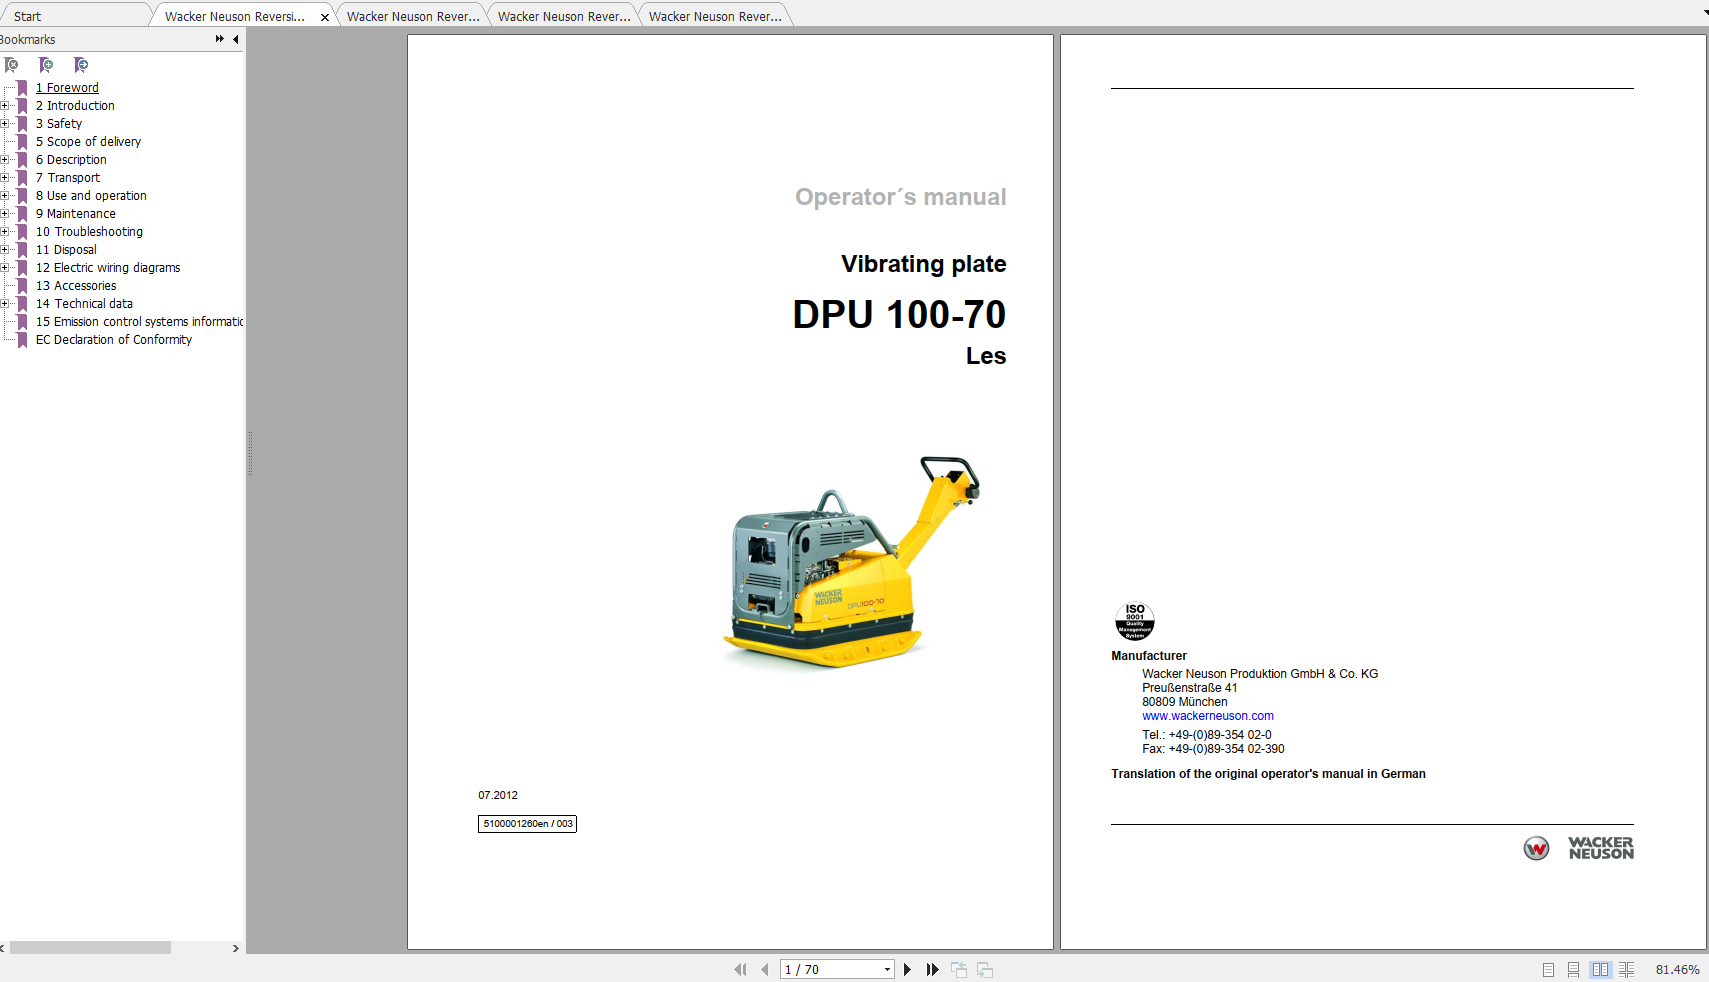Screen dimensions: 1709x982
Task: Open the tab list arrow in the top-right corner
Action: [x=1705, y=13]
